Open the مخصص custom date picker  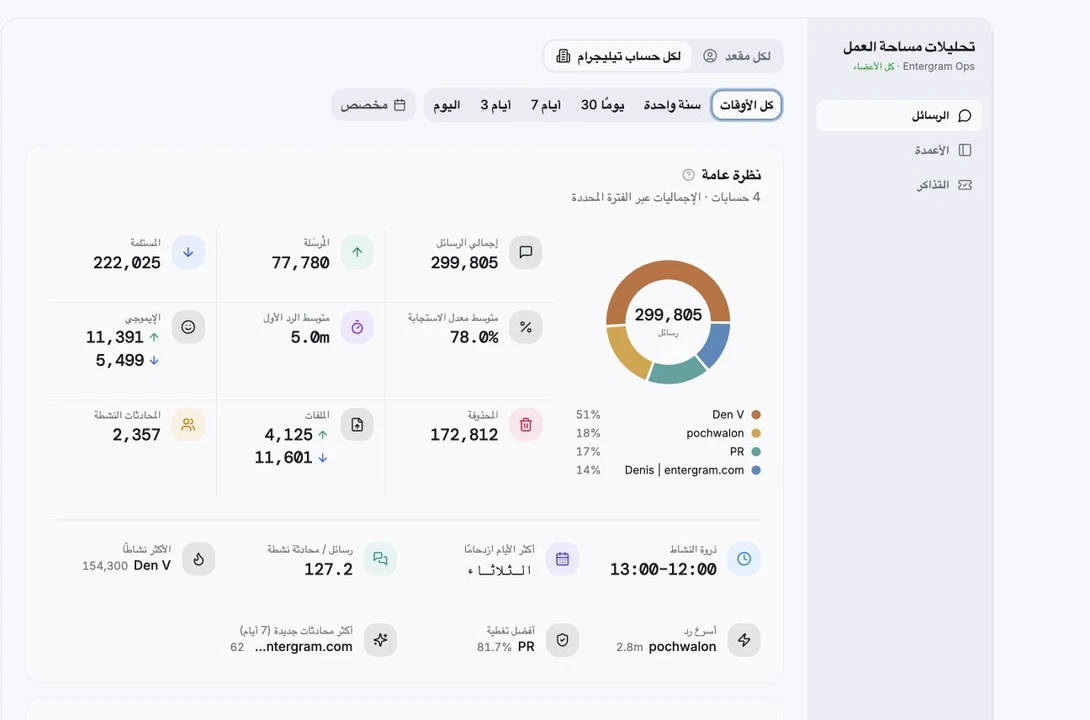(x=373, y=105)
